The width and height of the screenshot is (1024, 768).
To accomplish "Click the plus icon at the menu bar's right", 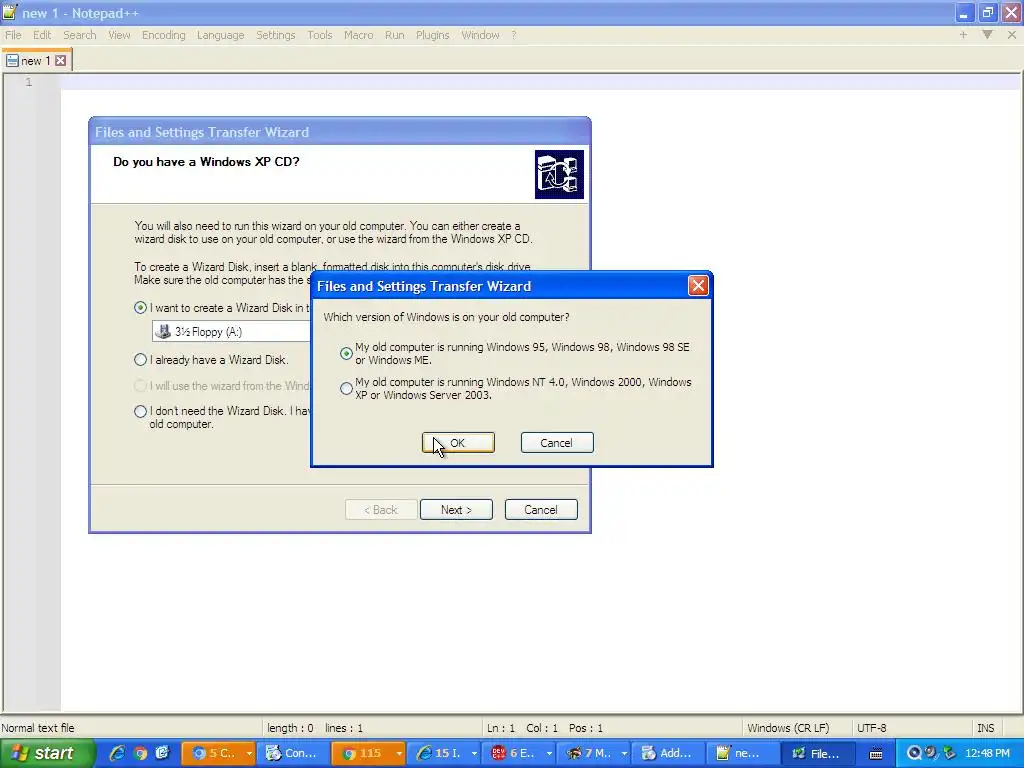I will tap(963, 35).
